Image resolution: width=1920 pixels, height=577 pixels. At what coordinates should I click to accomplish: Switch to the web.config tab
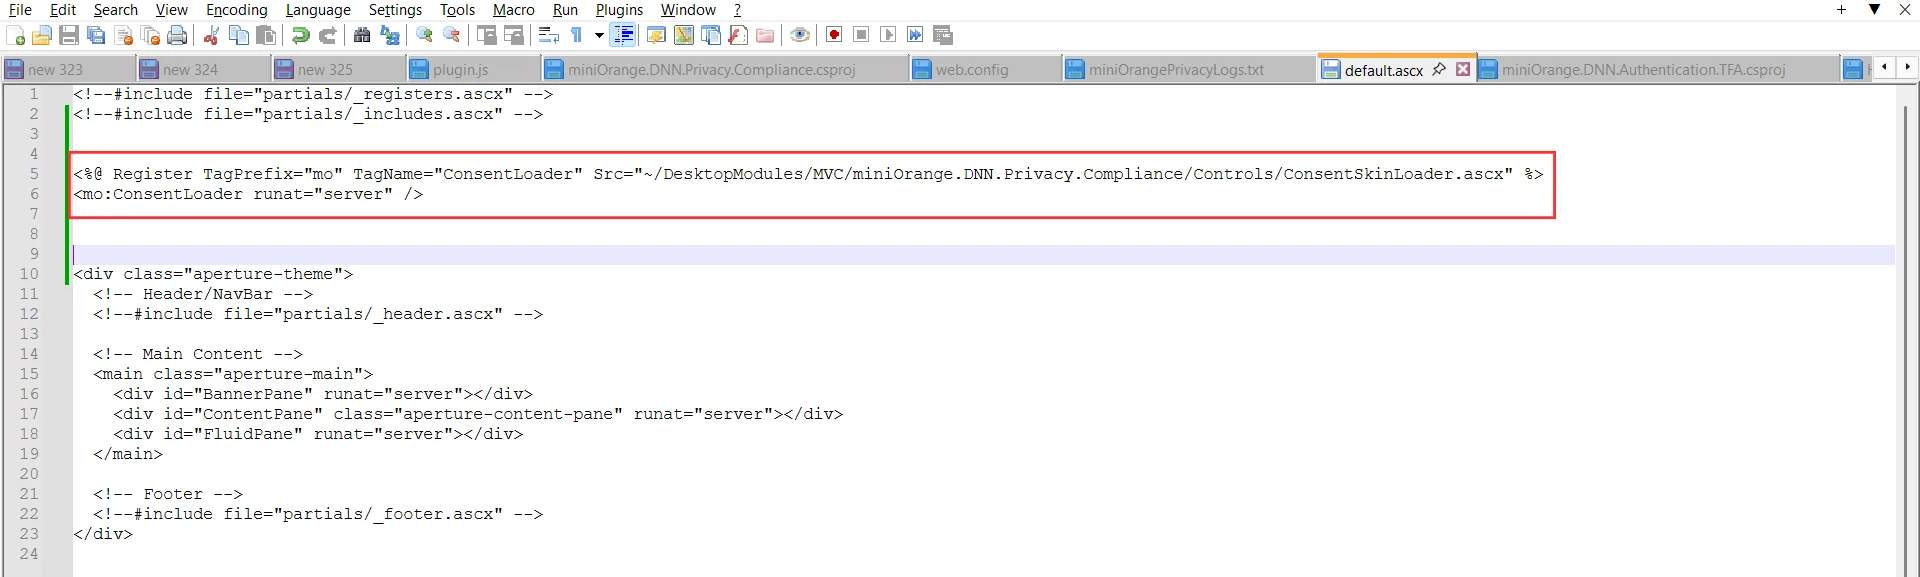(x=985, y=70)
